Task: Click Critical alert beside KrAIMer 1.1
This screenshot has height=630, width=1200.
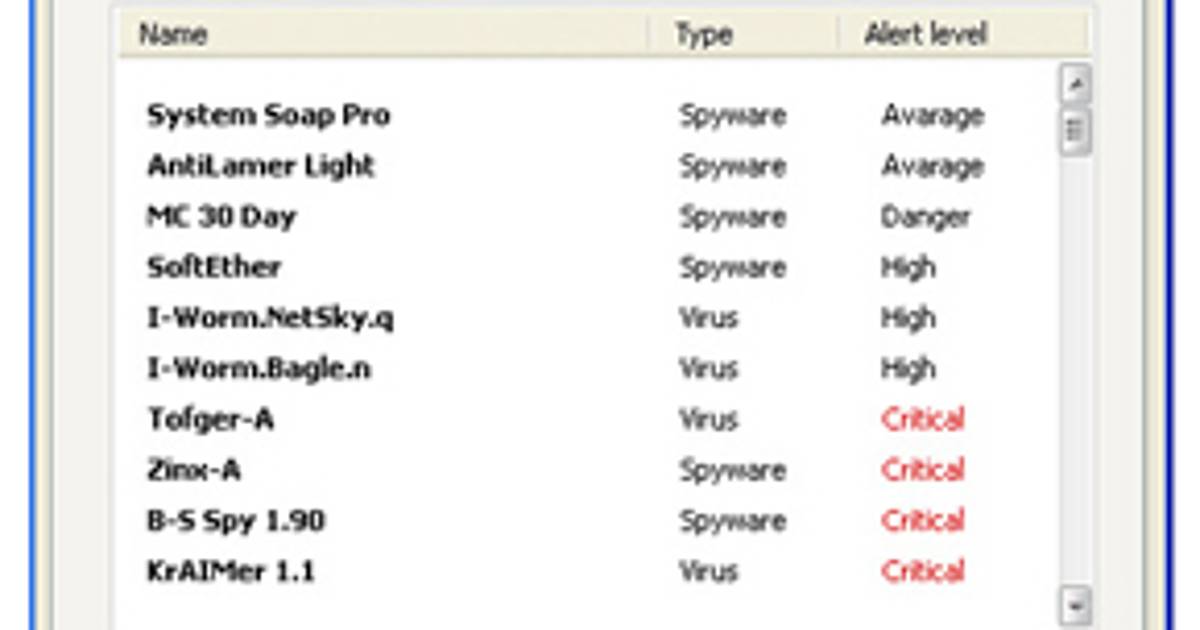Action: coord(922,572)
